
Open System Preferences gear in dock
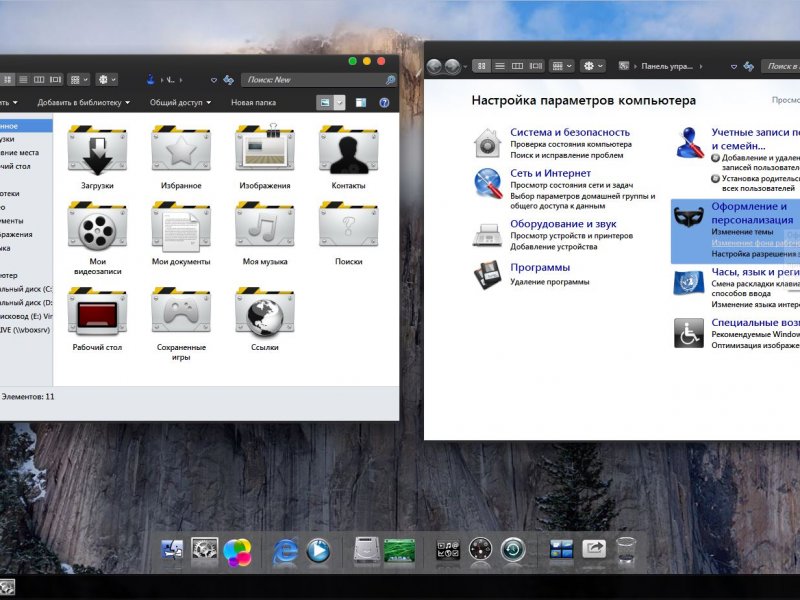(x=205, y=551)
